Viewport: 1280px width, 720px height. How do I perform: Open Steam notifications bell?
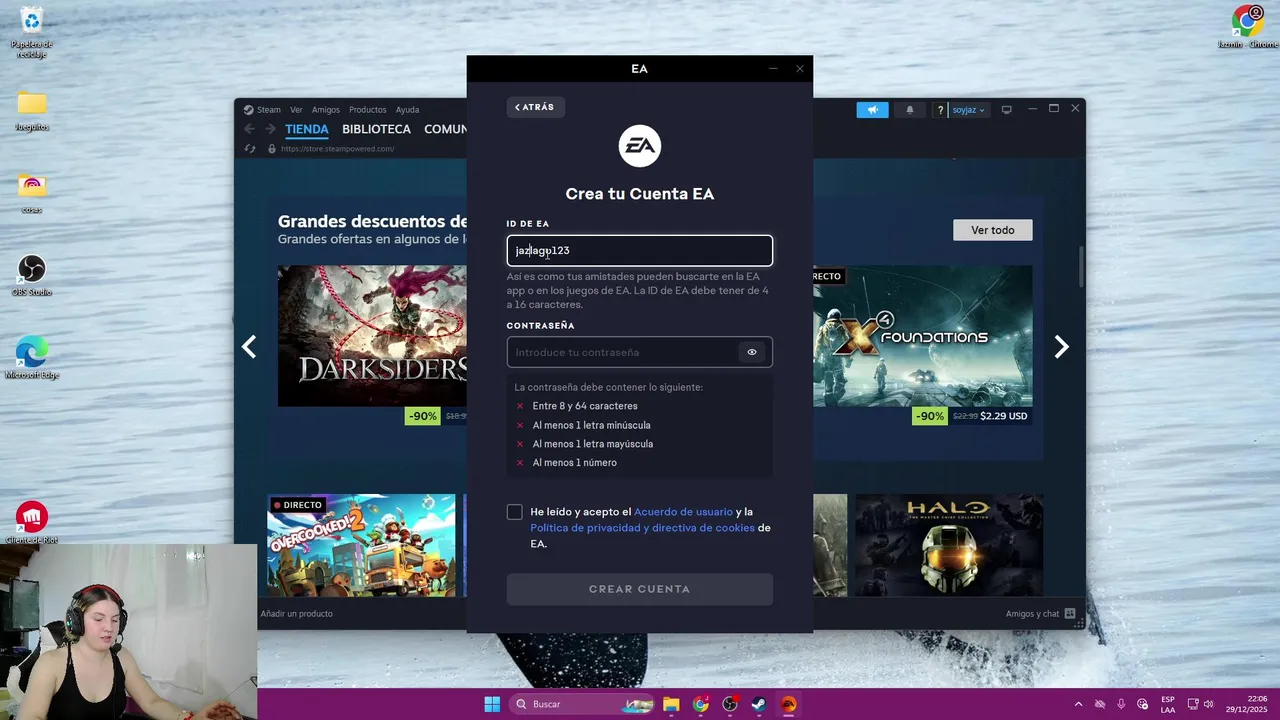pos(910,110)
